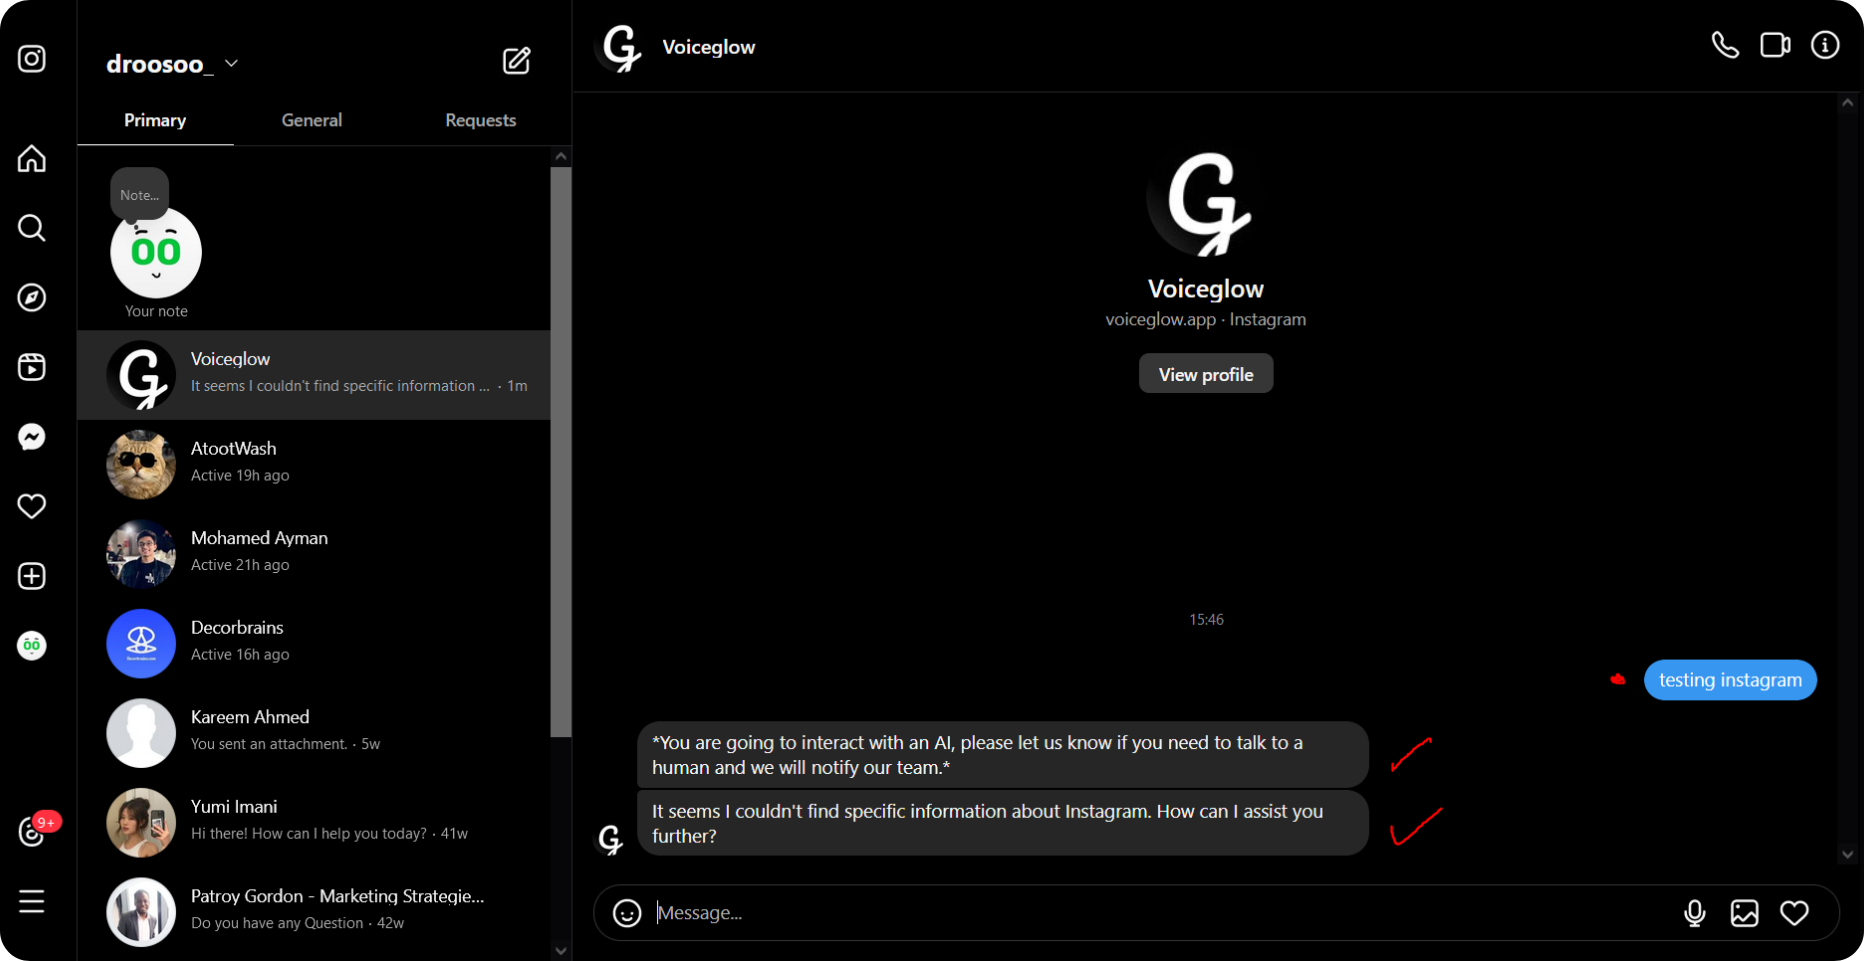This screenshot has width=1864, height=961.
Task: Click the conversation list scrollbar thumb
Action: pos(561,452)
